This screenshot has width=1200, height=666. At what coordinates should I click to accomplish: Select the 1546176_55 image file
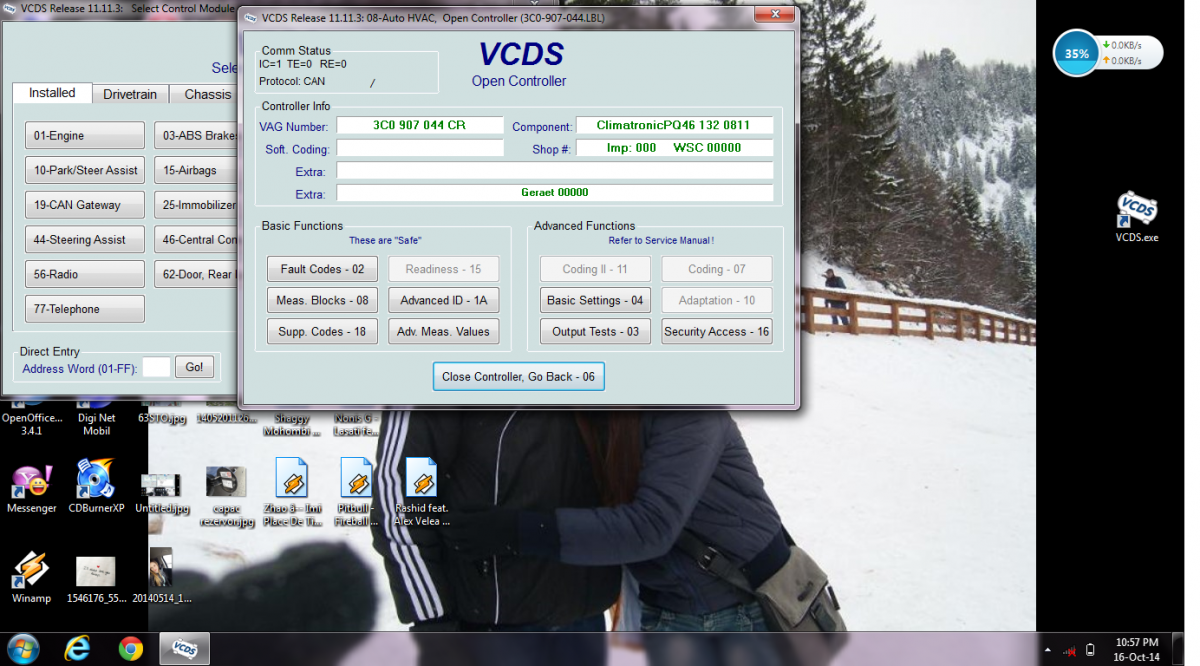pyautogui.click(x=96, y=579)
